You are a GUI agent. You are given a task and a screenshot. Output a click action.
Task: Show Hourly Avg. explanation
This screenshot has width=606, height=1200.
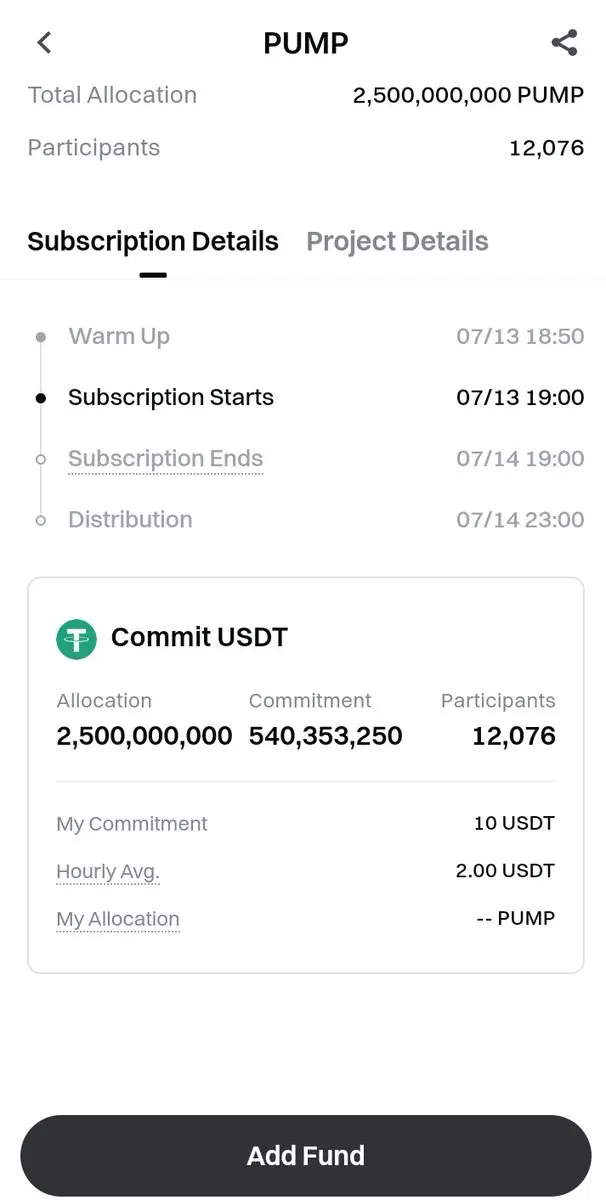(108, 872)
